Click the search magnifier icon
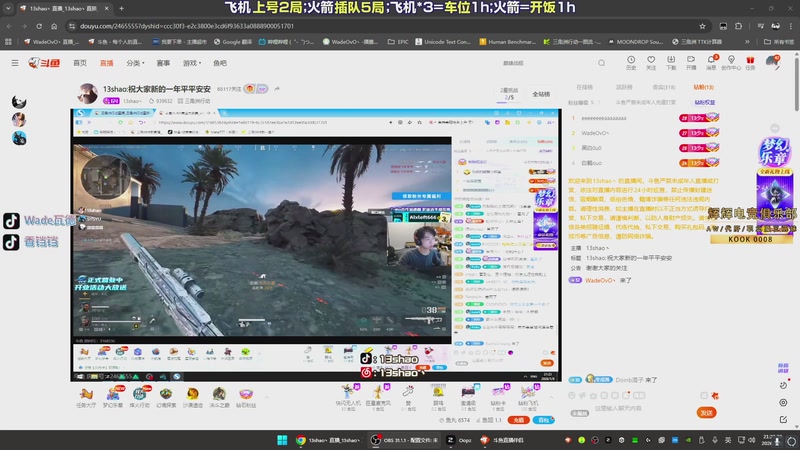800x450 pixels. coord(602,63)
